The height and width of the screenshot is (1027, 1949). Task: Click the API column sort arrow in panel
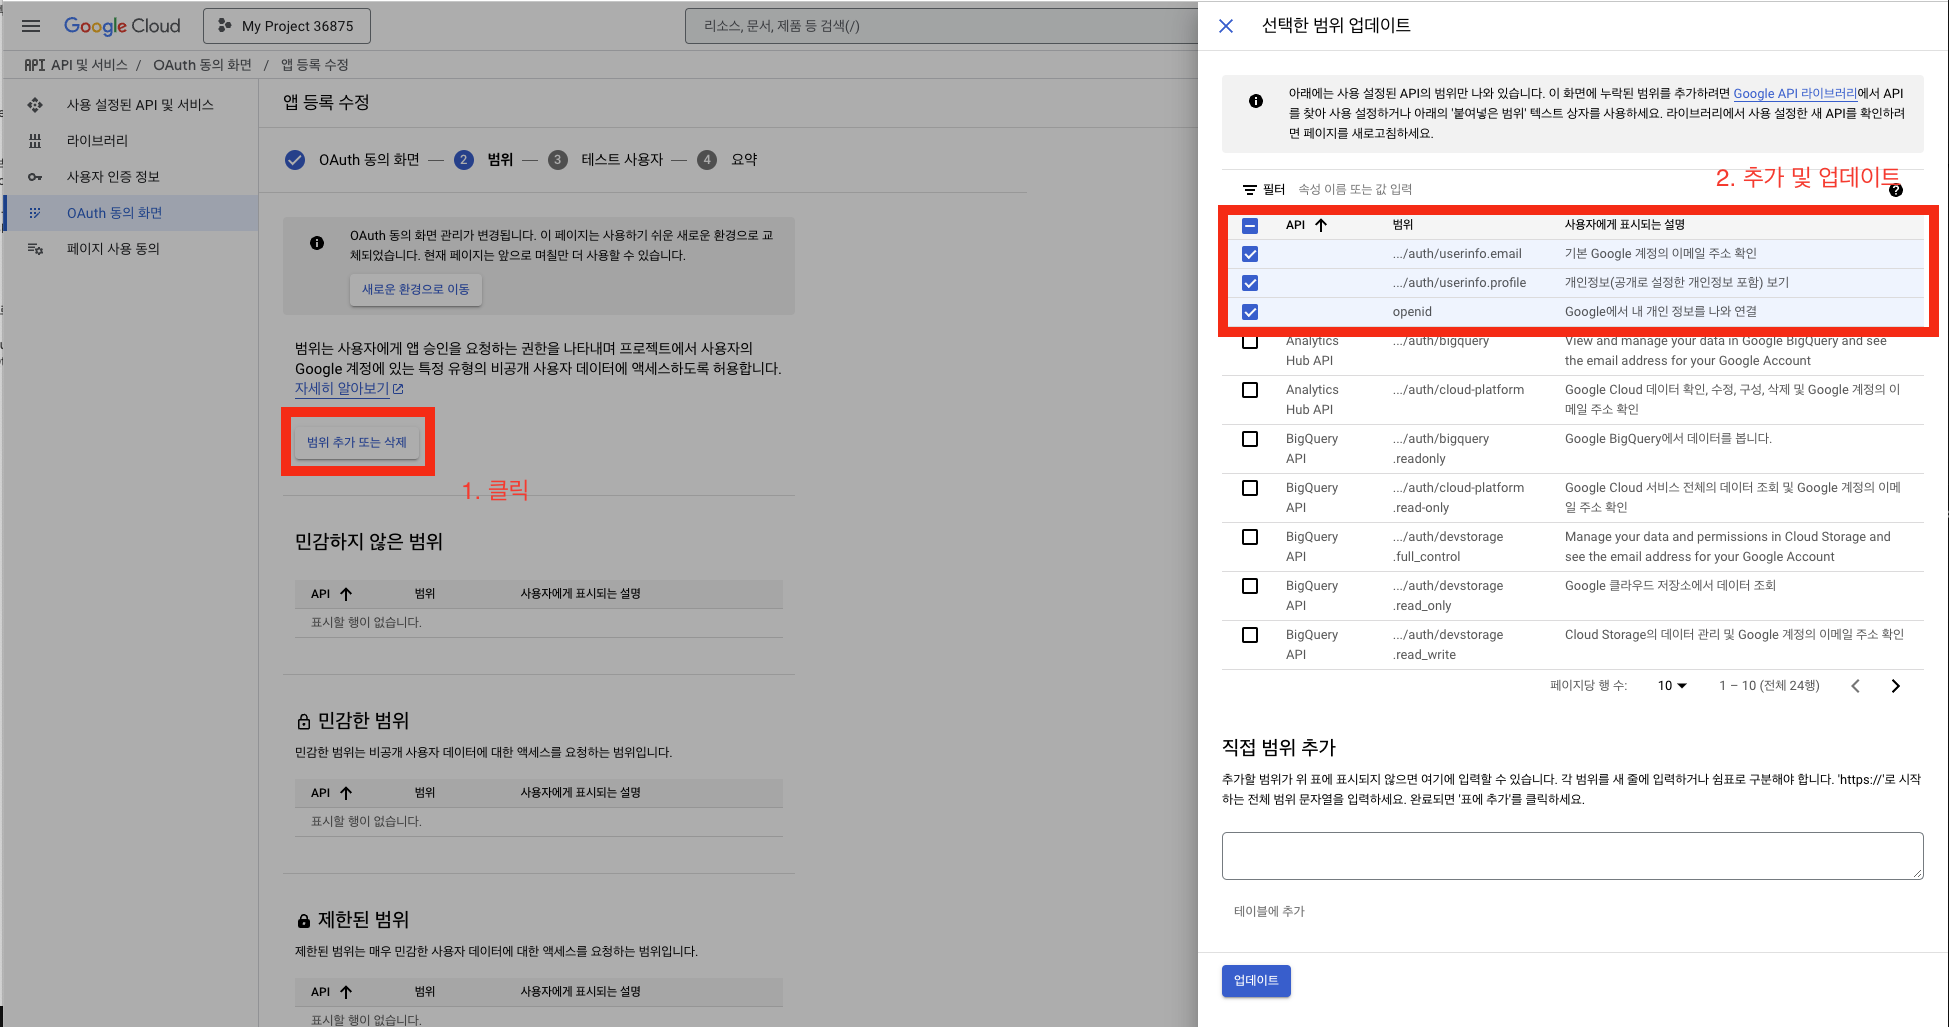click(x=1321, y=225)
